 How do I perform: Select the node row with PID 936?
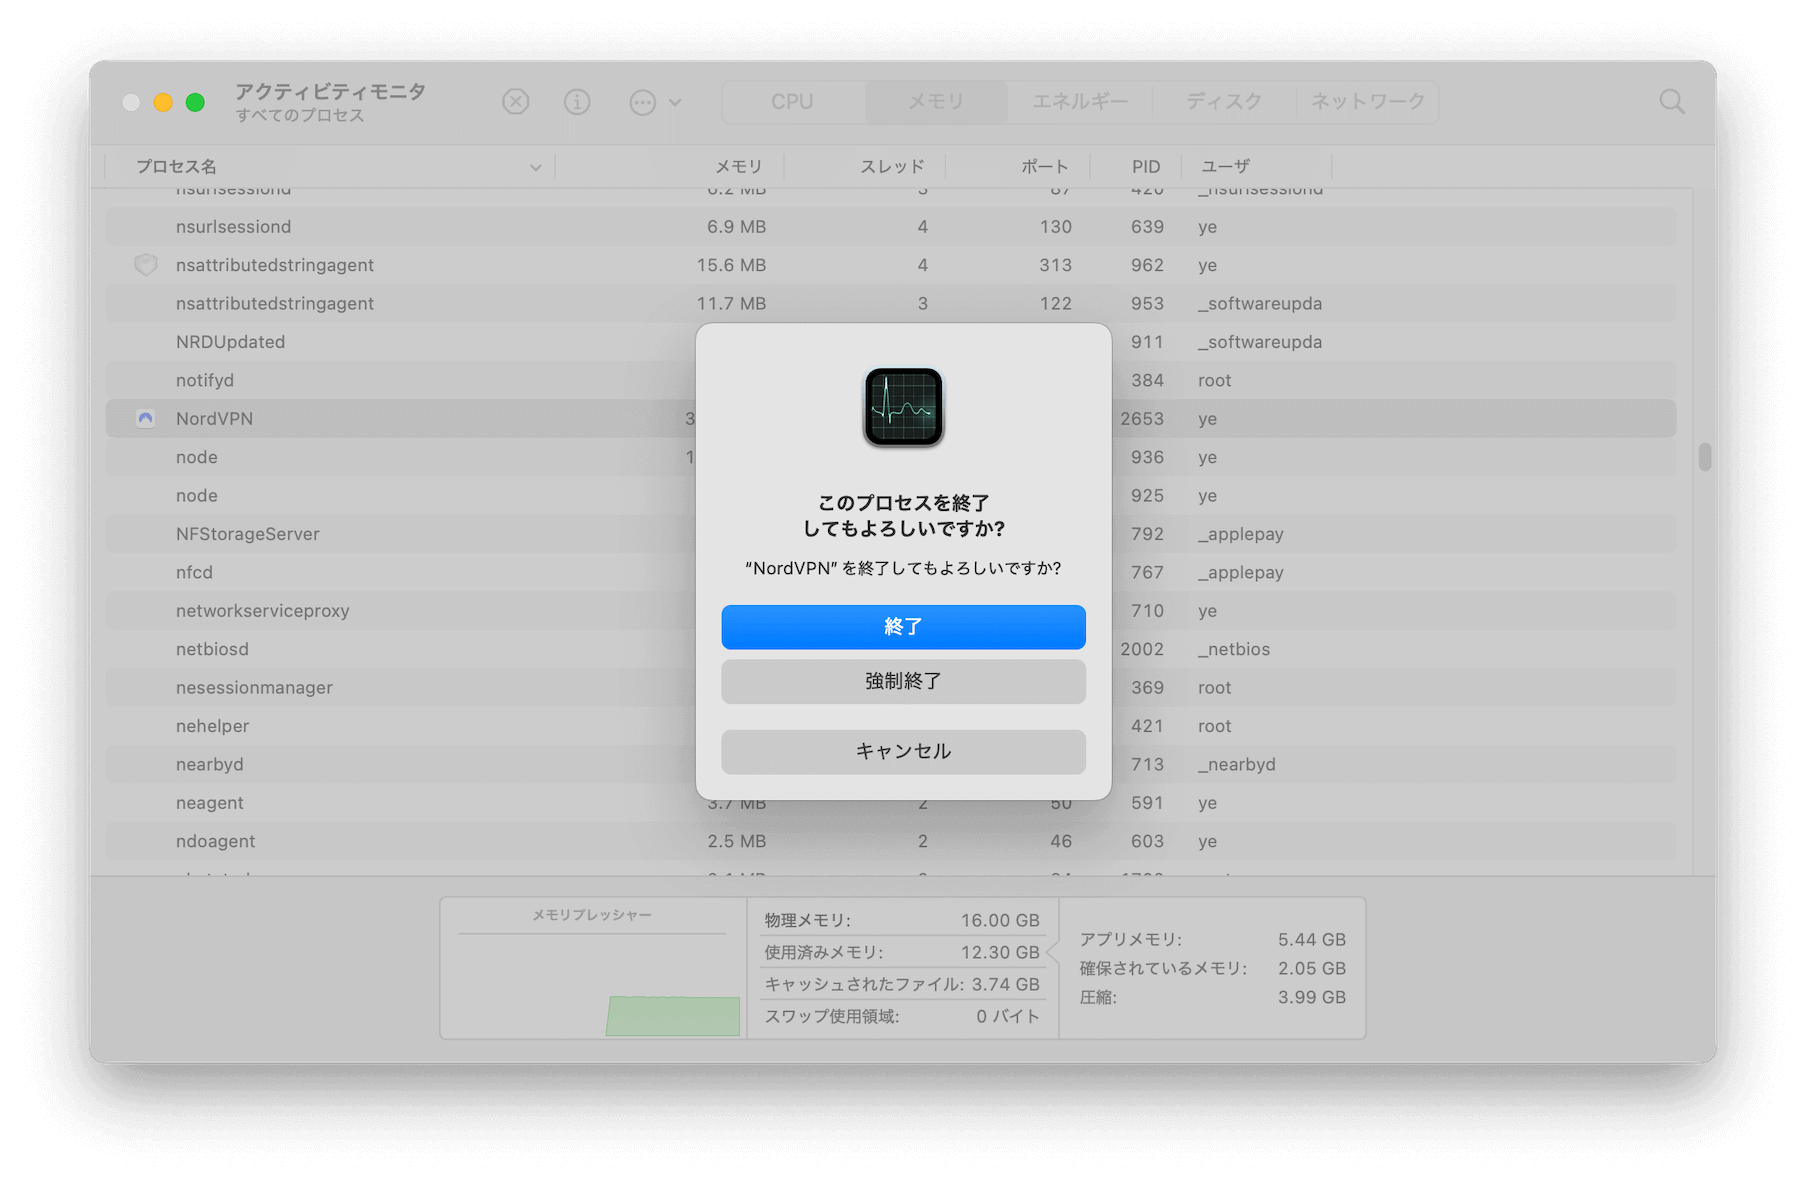tap(891, 457)
